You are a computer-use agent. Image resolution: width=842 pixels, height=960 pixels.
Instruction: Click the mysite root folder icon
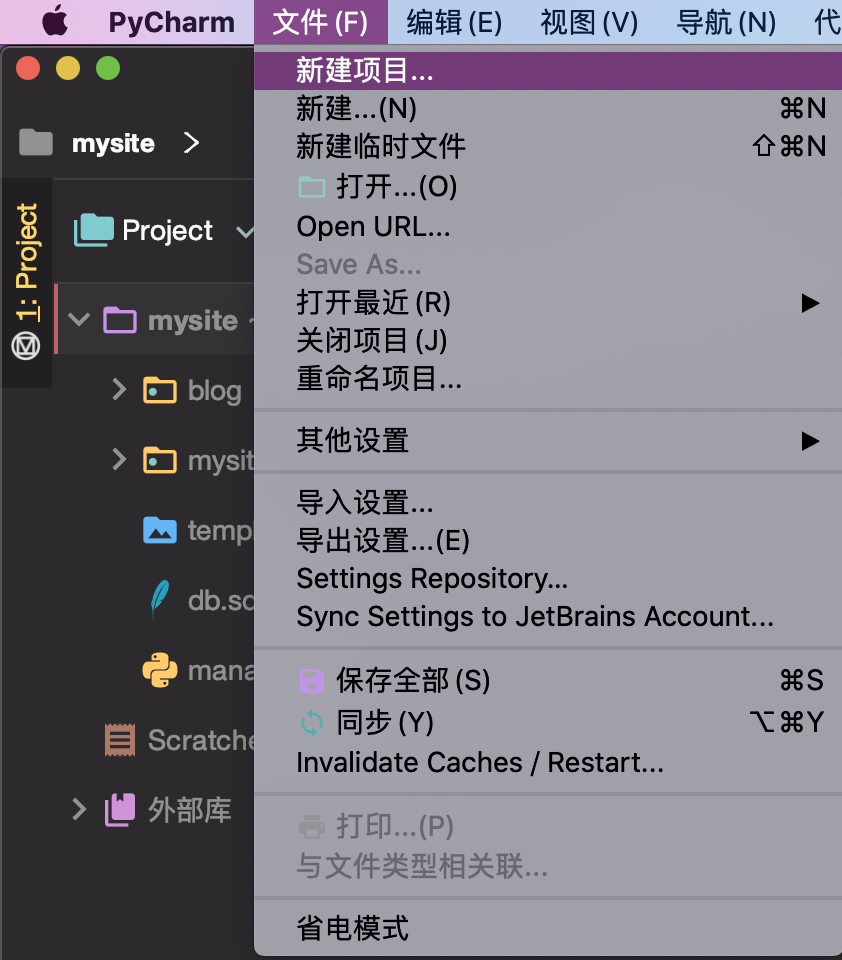point(119,320)
